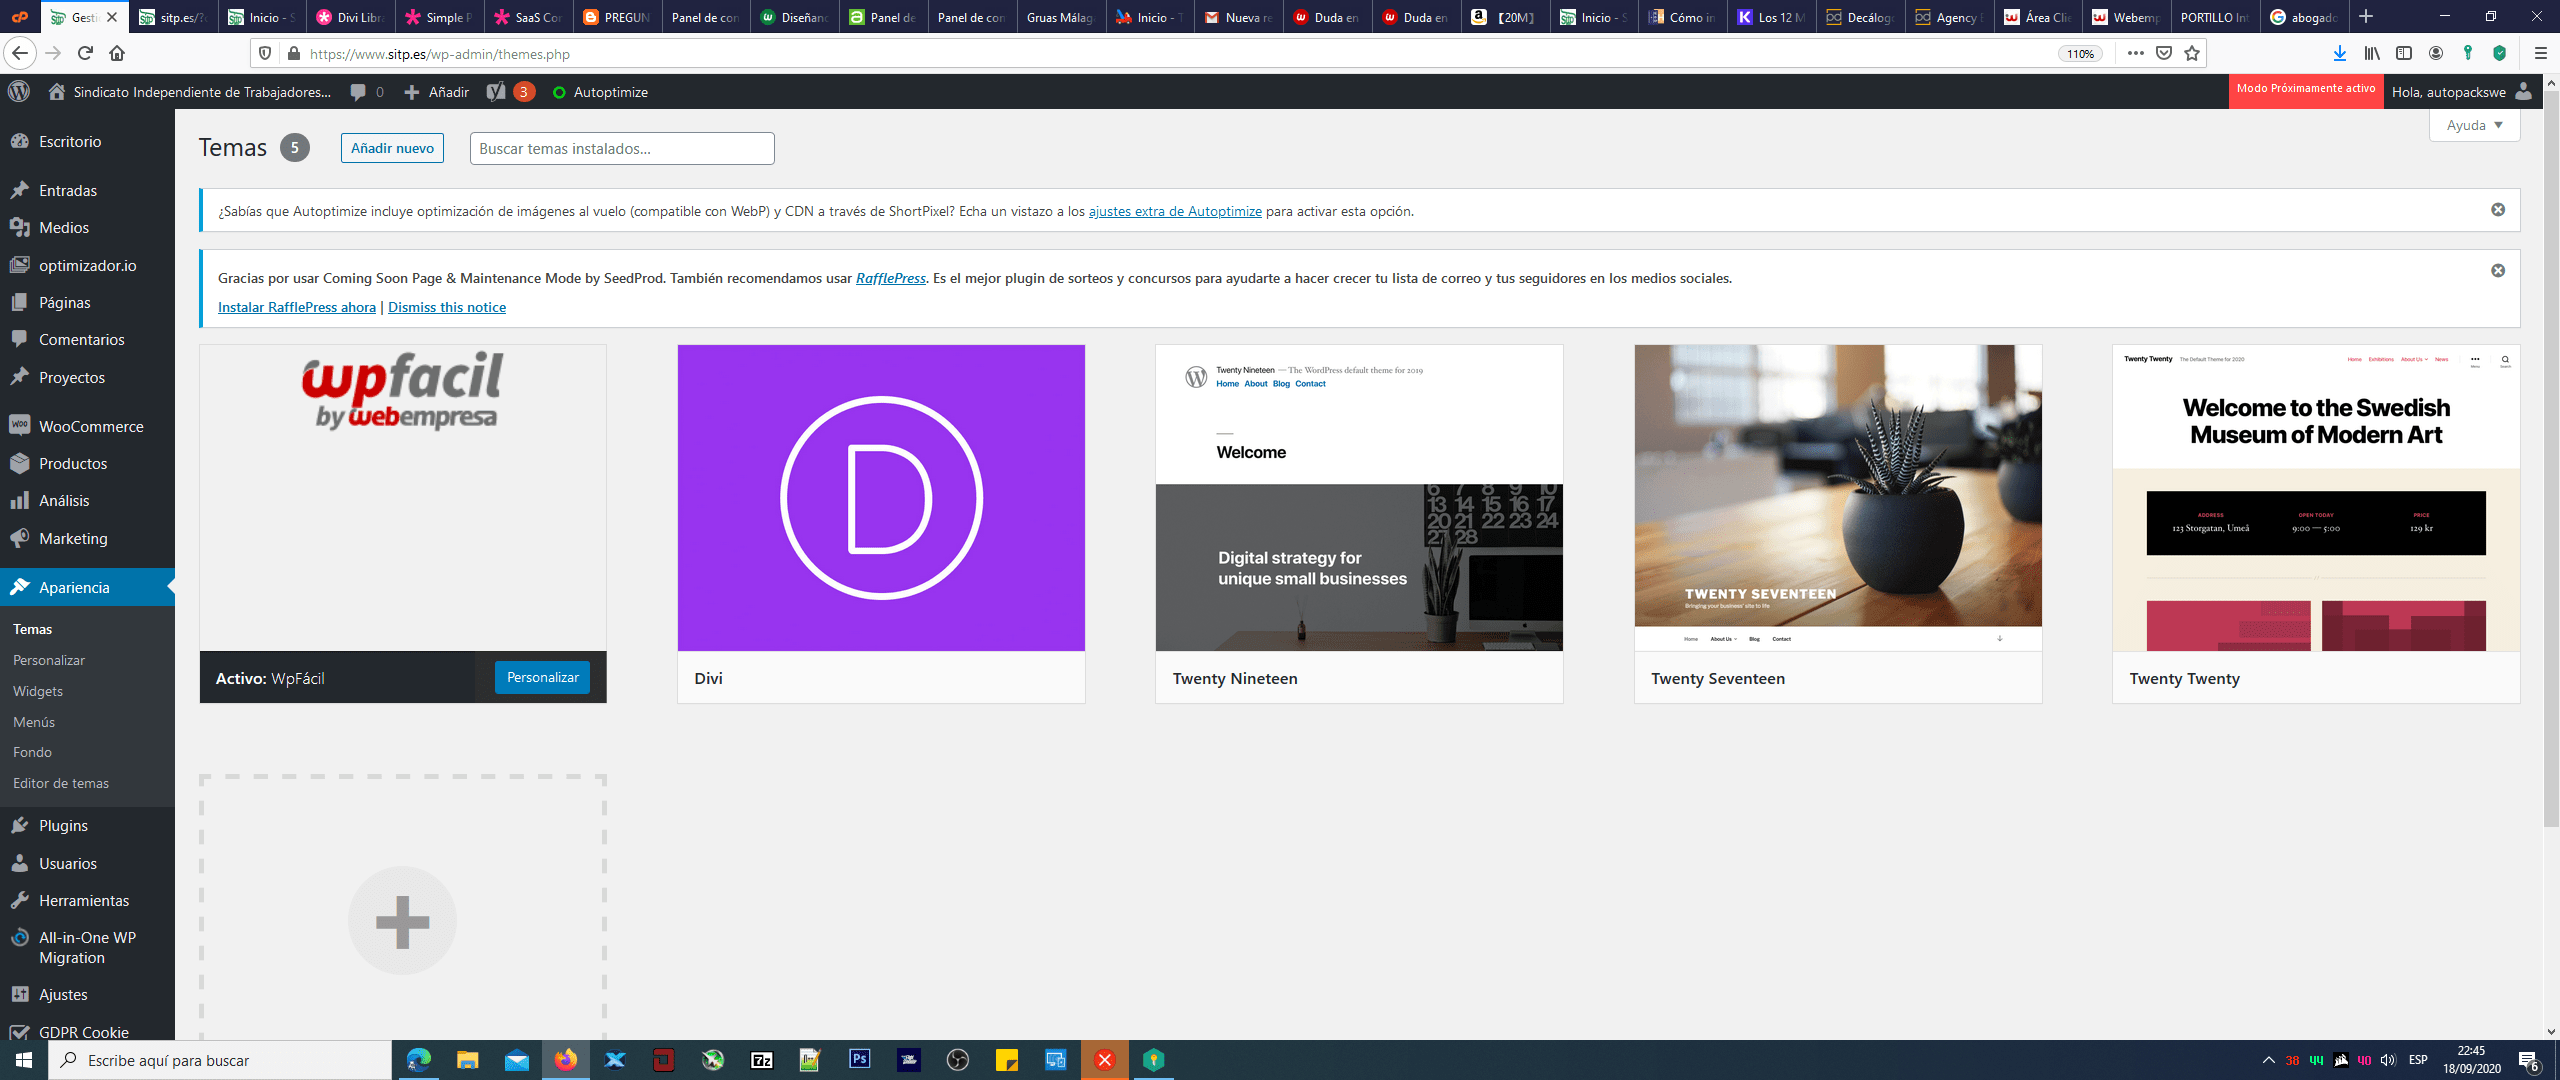Open the Personalizar submenu item
Image resolution: width=2560 pixels, height=1080 pixels.
point(49,660)
